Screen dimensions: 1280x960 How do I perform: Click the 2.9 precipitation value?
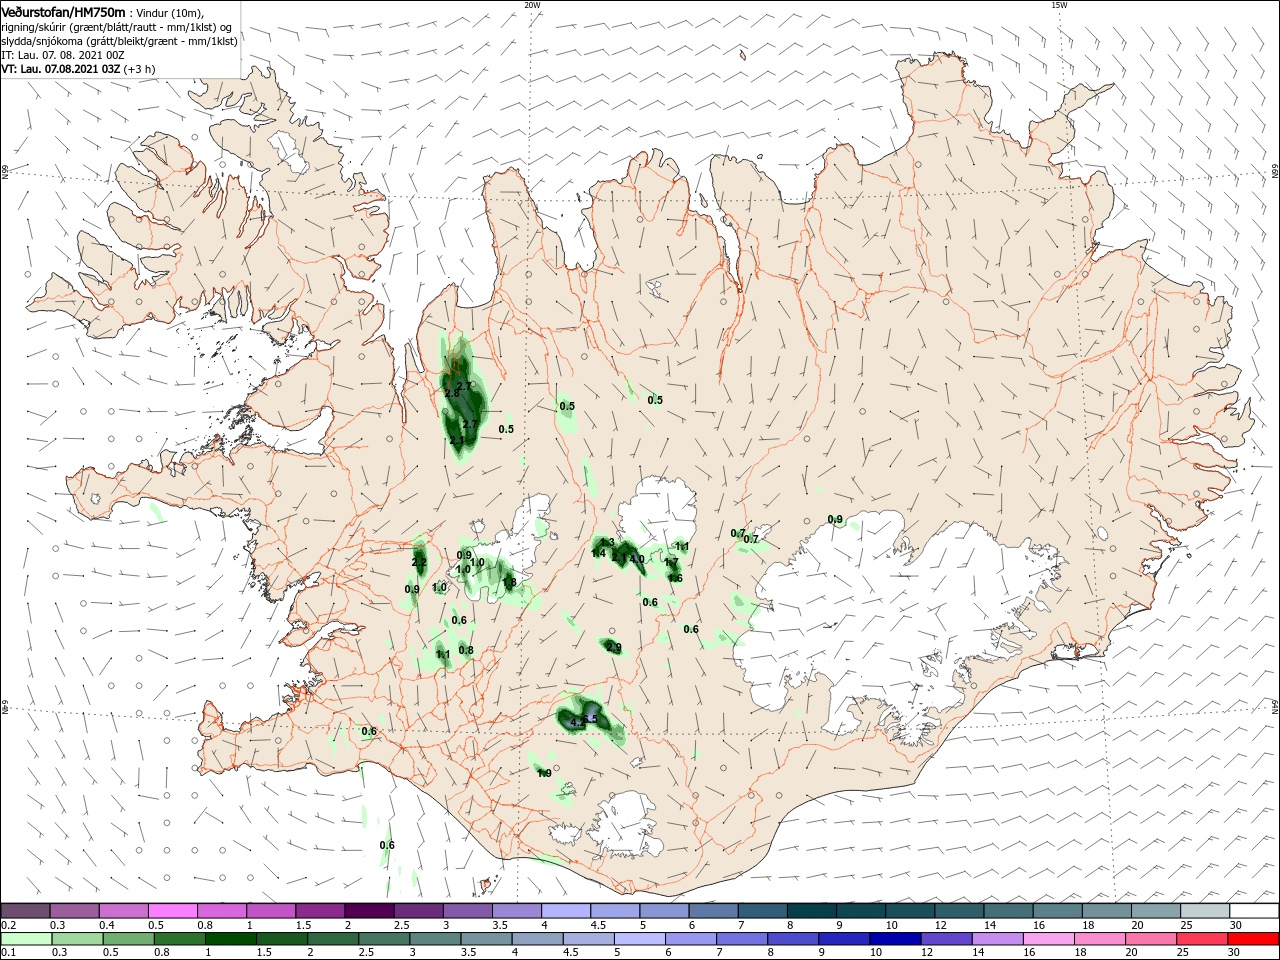coord(614,648)
